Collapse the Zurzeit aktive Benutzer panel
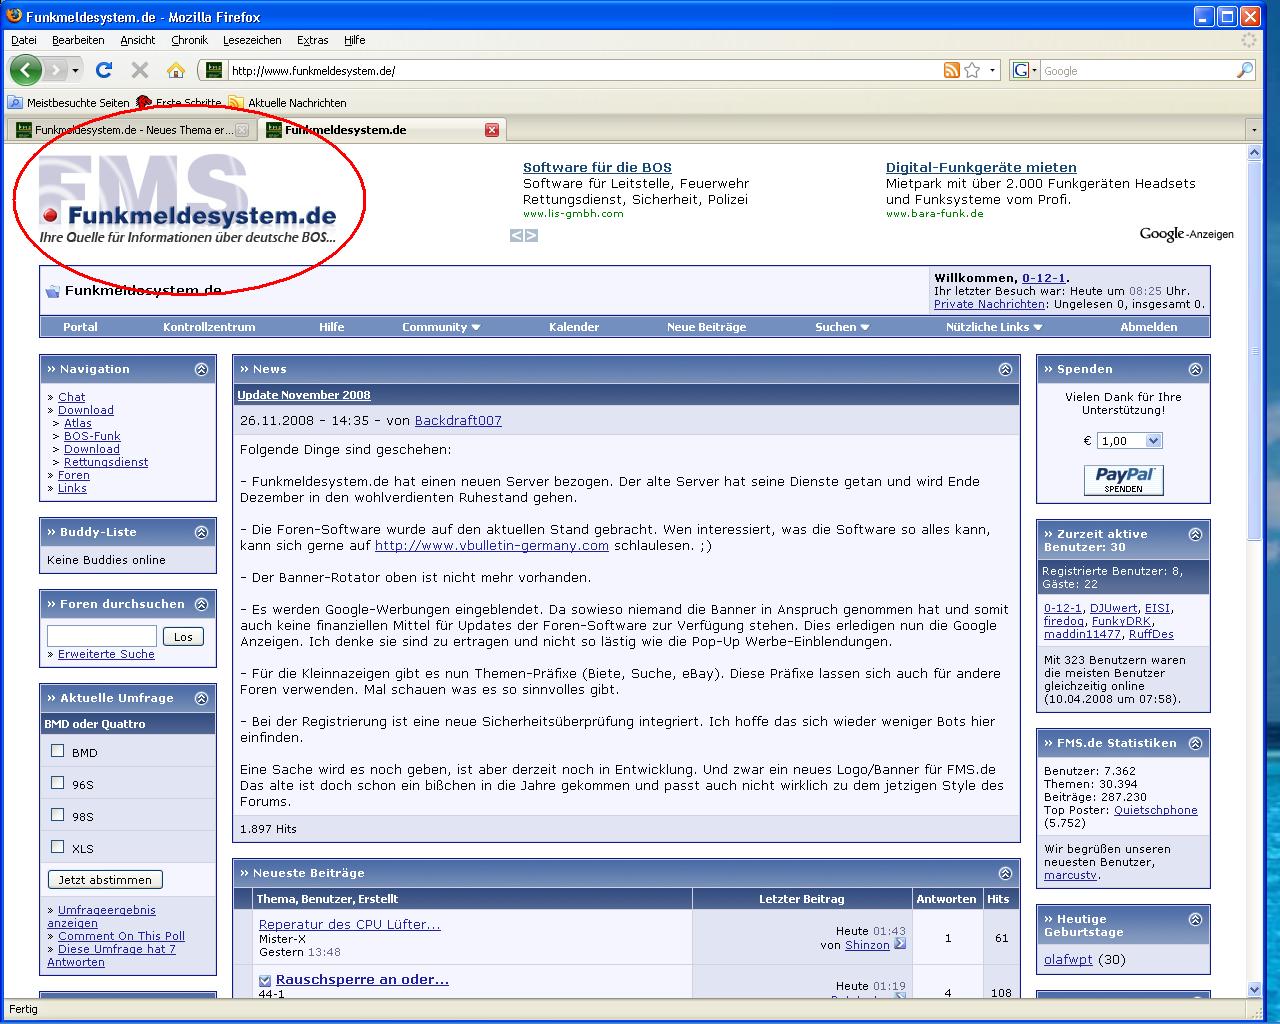This screenshot has height=1024, width=1280. pyautogui.click(x=1195, y=535)
